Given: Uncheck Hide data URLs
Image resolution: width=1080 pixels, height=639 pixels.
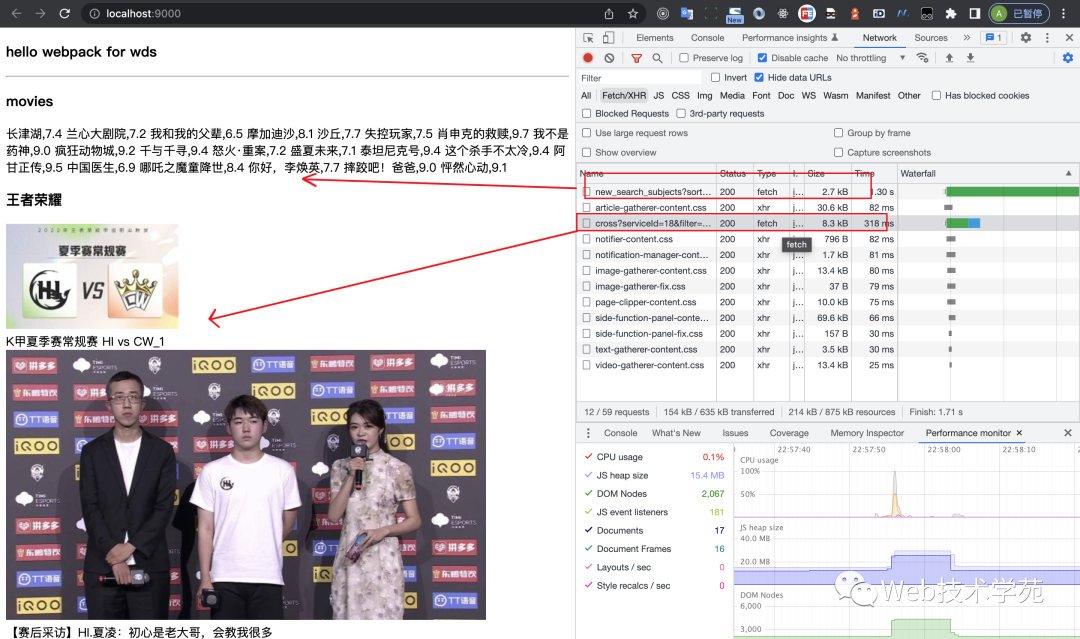Looking at the screenshot, I should coord(759,77).
